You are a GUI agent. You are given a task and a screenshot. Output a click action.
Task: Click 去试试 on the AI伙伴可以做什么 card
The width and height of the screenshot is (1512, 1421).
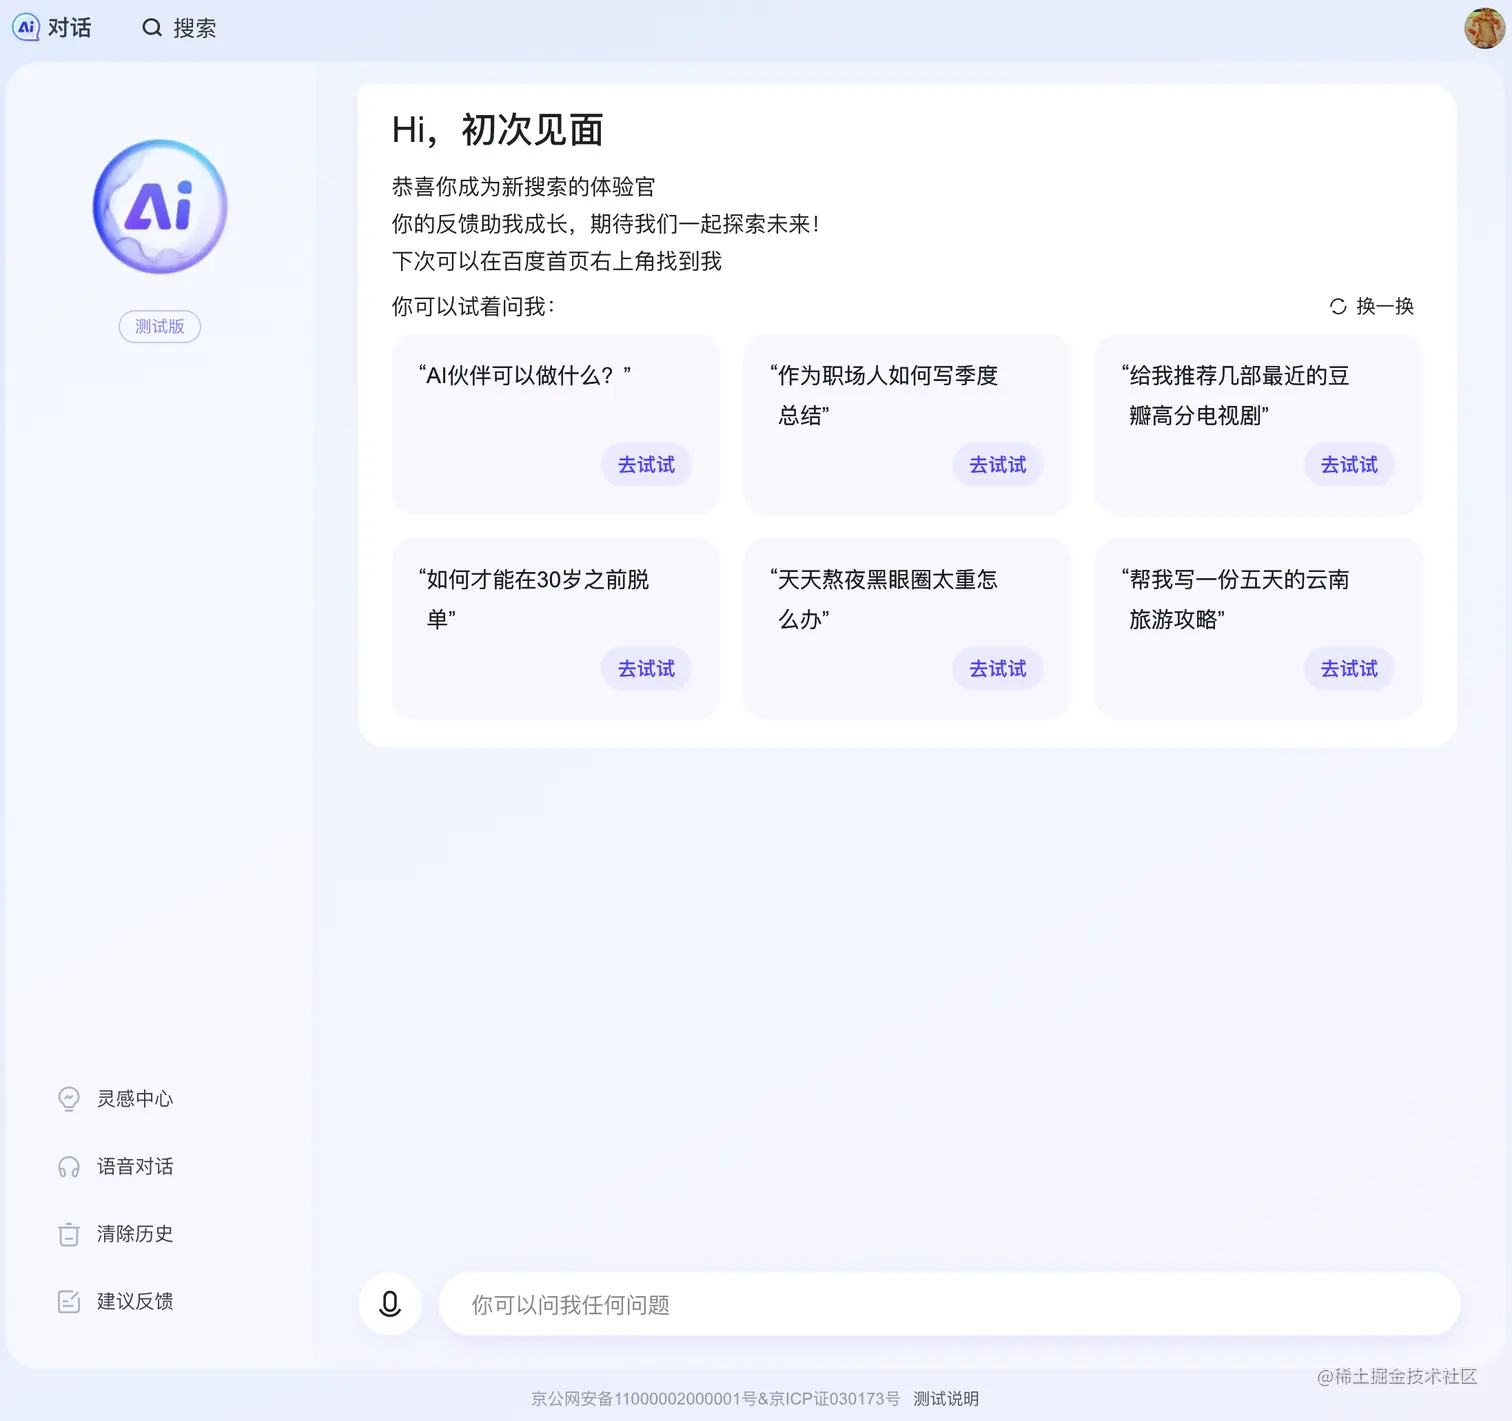click(x=646, y=464)
